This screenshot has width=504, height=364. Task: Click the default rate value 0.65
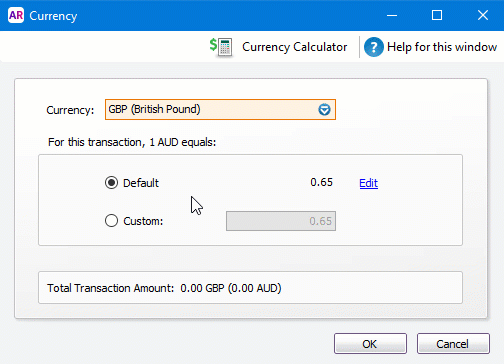[321, 182]
